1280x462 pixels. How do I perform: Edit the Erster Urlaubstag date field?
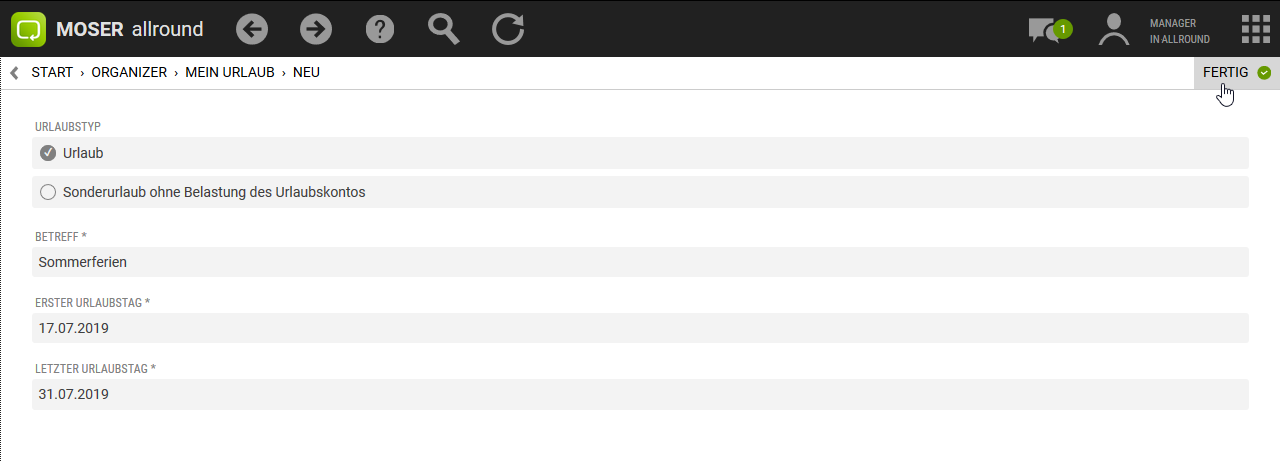coord(640,328)
